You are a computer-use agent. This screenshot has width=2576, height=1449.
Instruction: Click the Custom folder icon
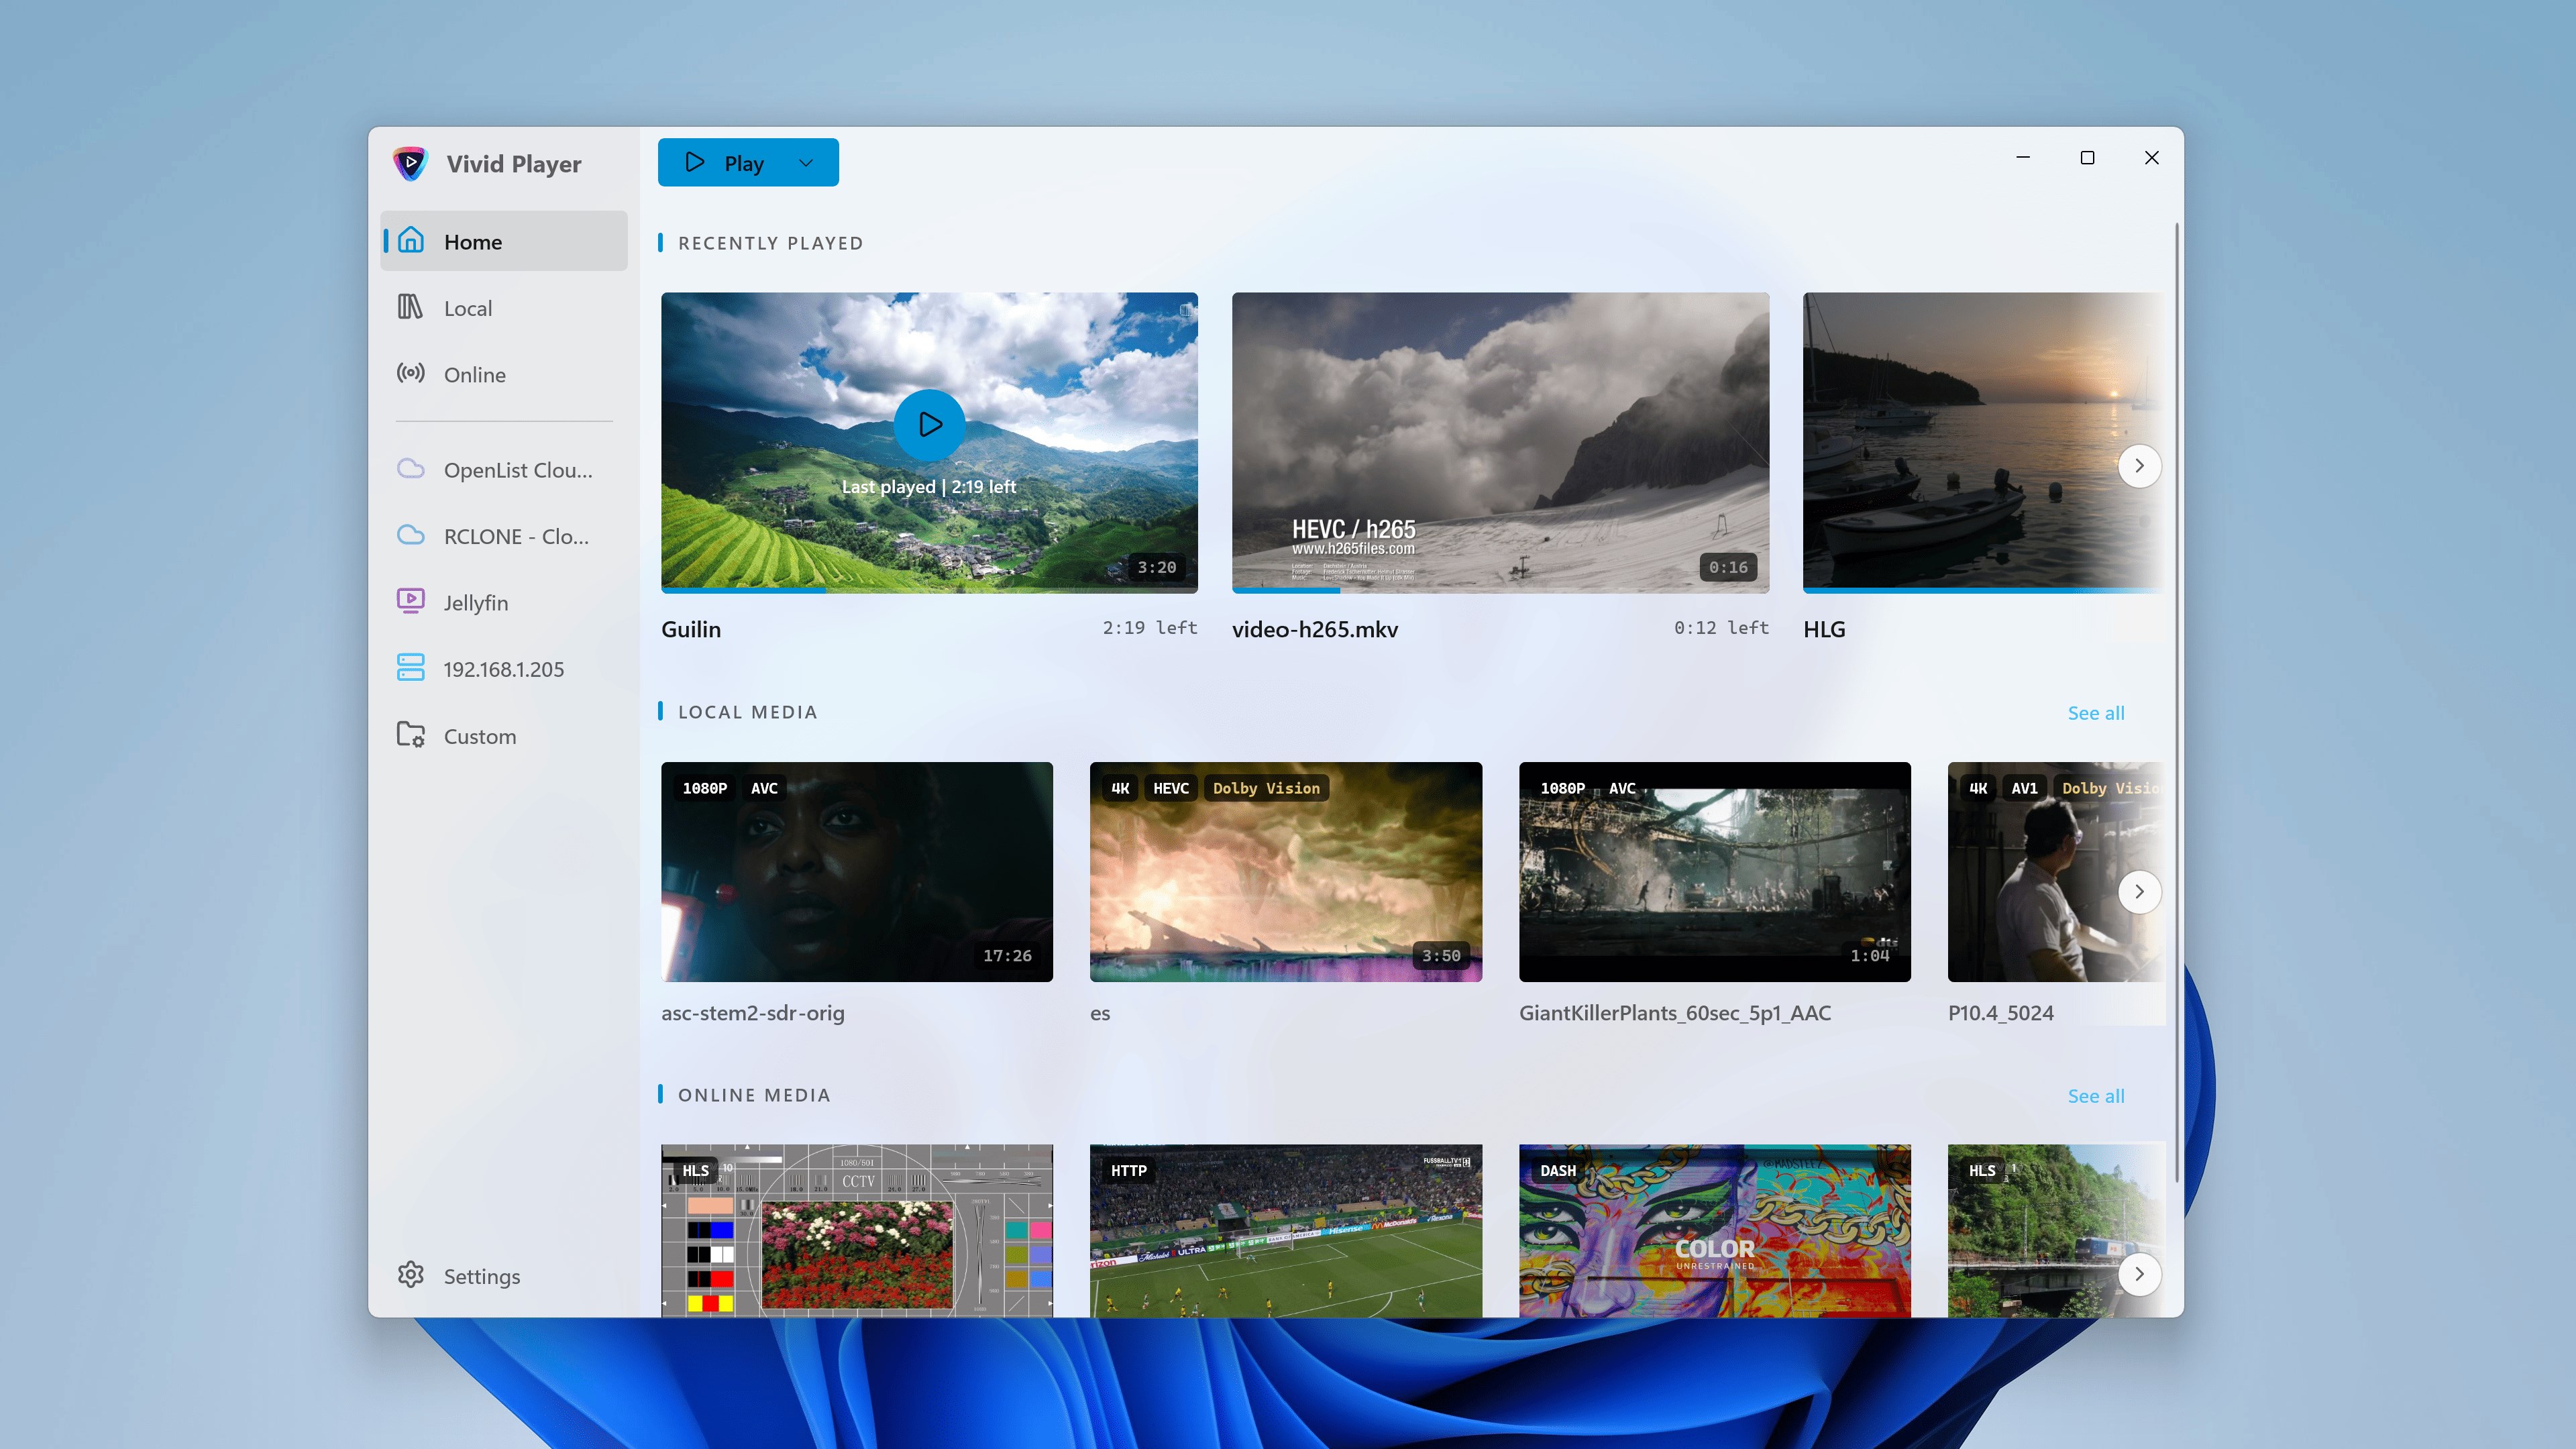click(410, 735)
